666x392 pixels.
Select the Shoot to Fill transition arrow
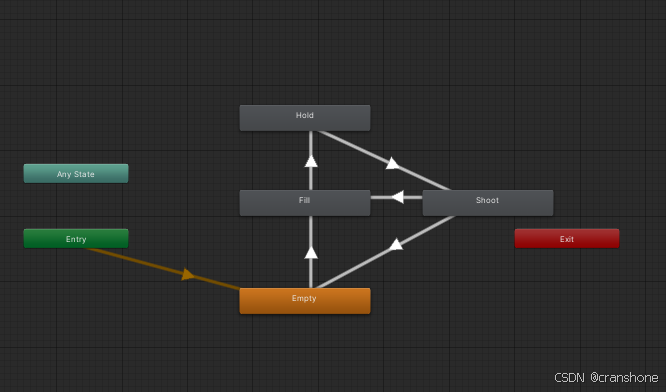coord(397,197)
